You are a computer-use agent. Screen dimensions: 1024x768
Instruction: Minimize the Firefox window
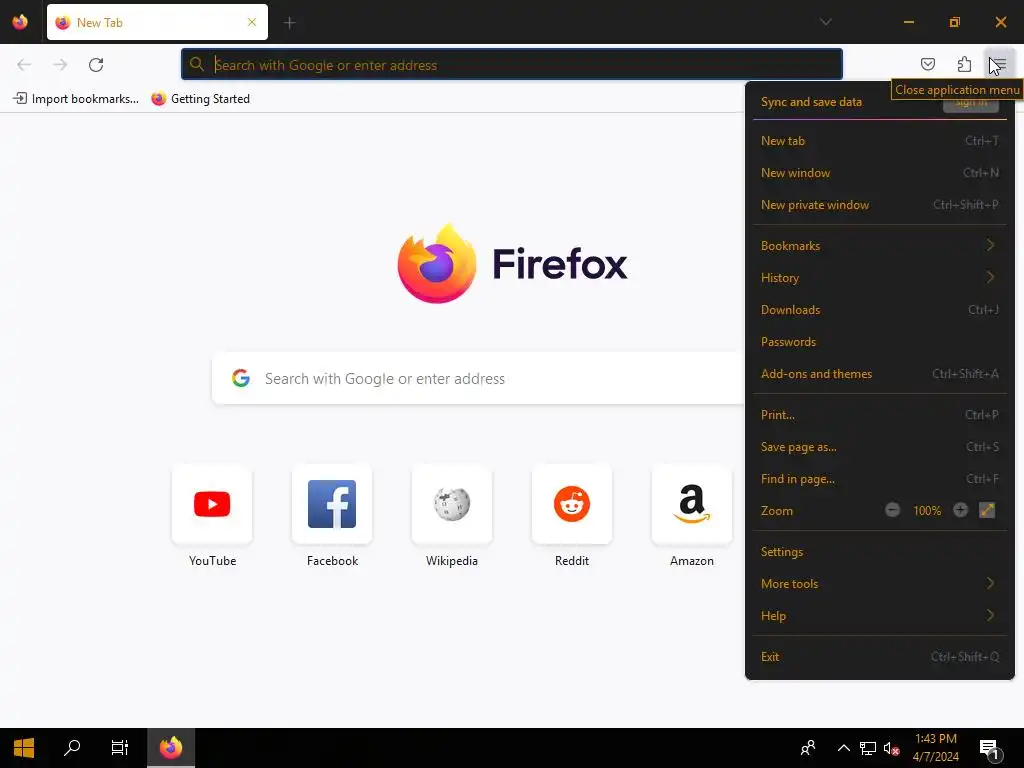(908, 22)
